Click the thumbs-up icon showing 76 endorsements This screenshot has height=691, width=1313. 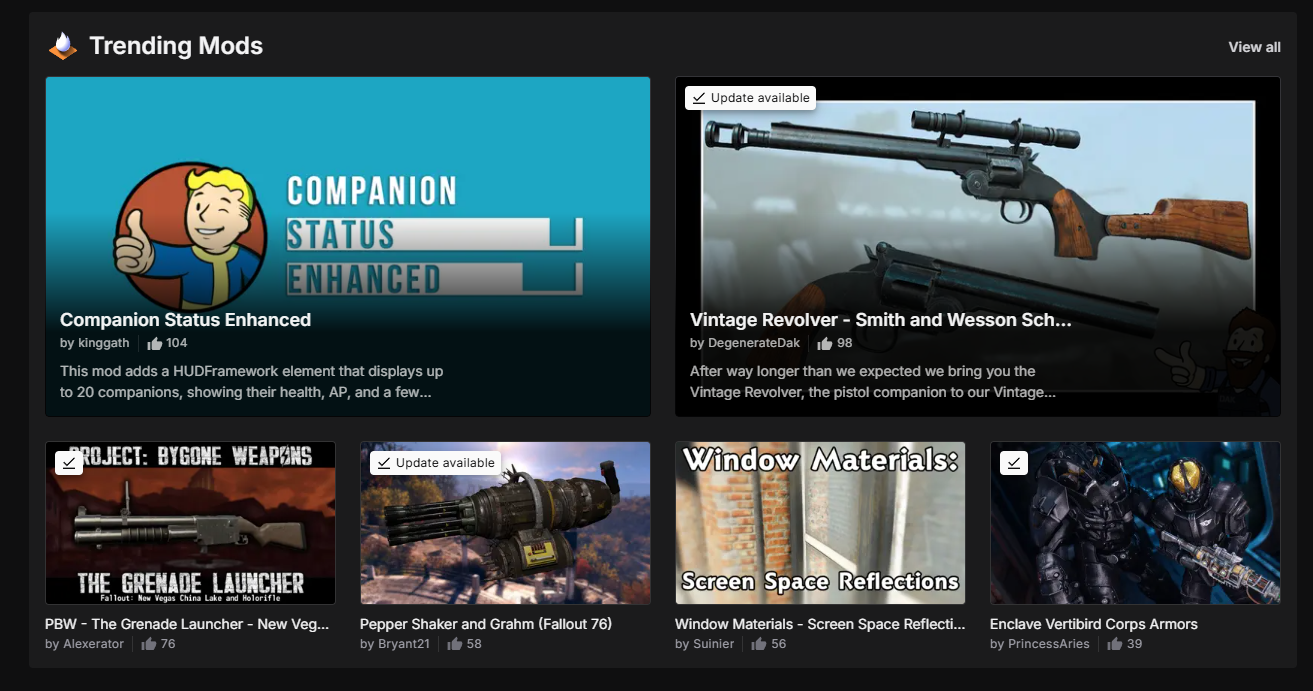coord(149,644)
